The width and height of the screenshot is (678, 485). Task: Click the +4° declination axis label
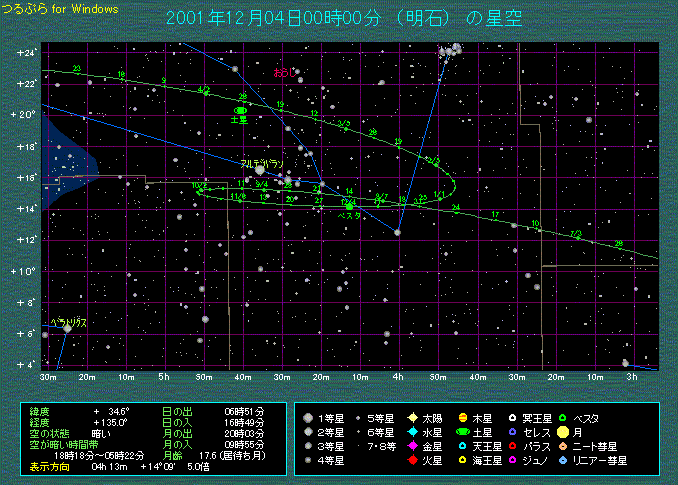[x=27, y=364]
